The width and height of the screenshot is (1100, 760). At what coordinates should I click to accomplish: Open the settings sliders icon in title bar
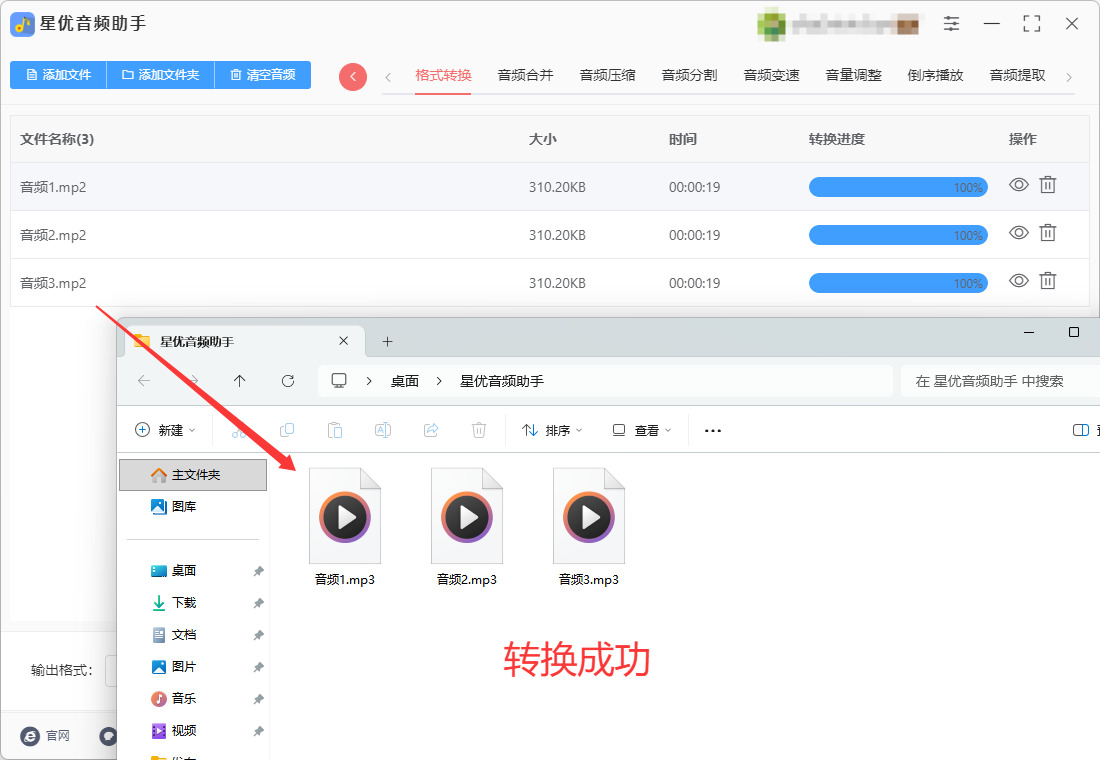pos(951,24)
